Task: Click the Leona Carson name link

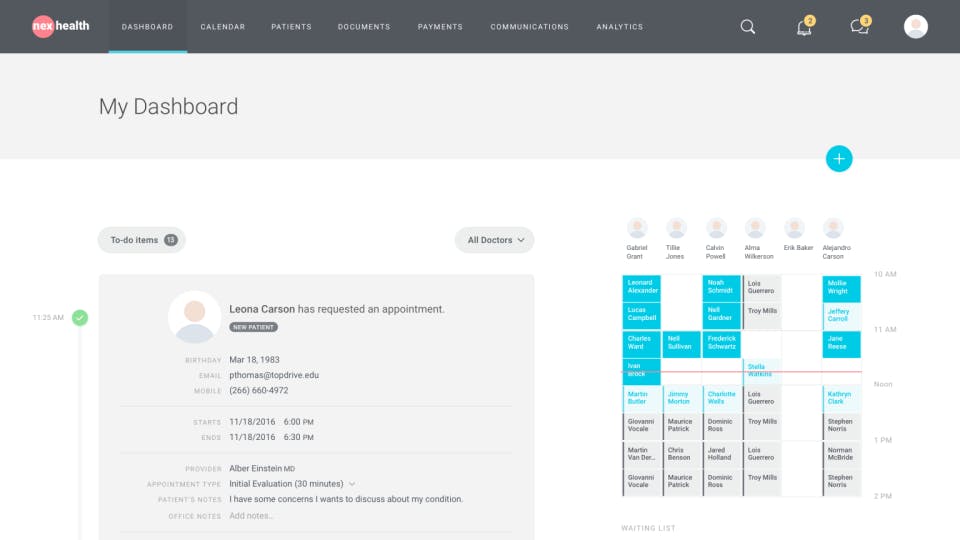Action: tap(262, 309)
